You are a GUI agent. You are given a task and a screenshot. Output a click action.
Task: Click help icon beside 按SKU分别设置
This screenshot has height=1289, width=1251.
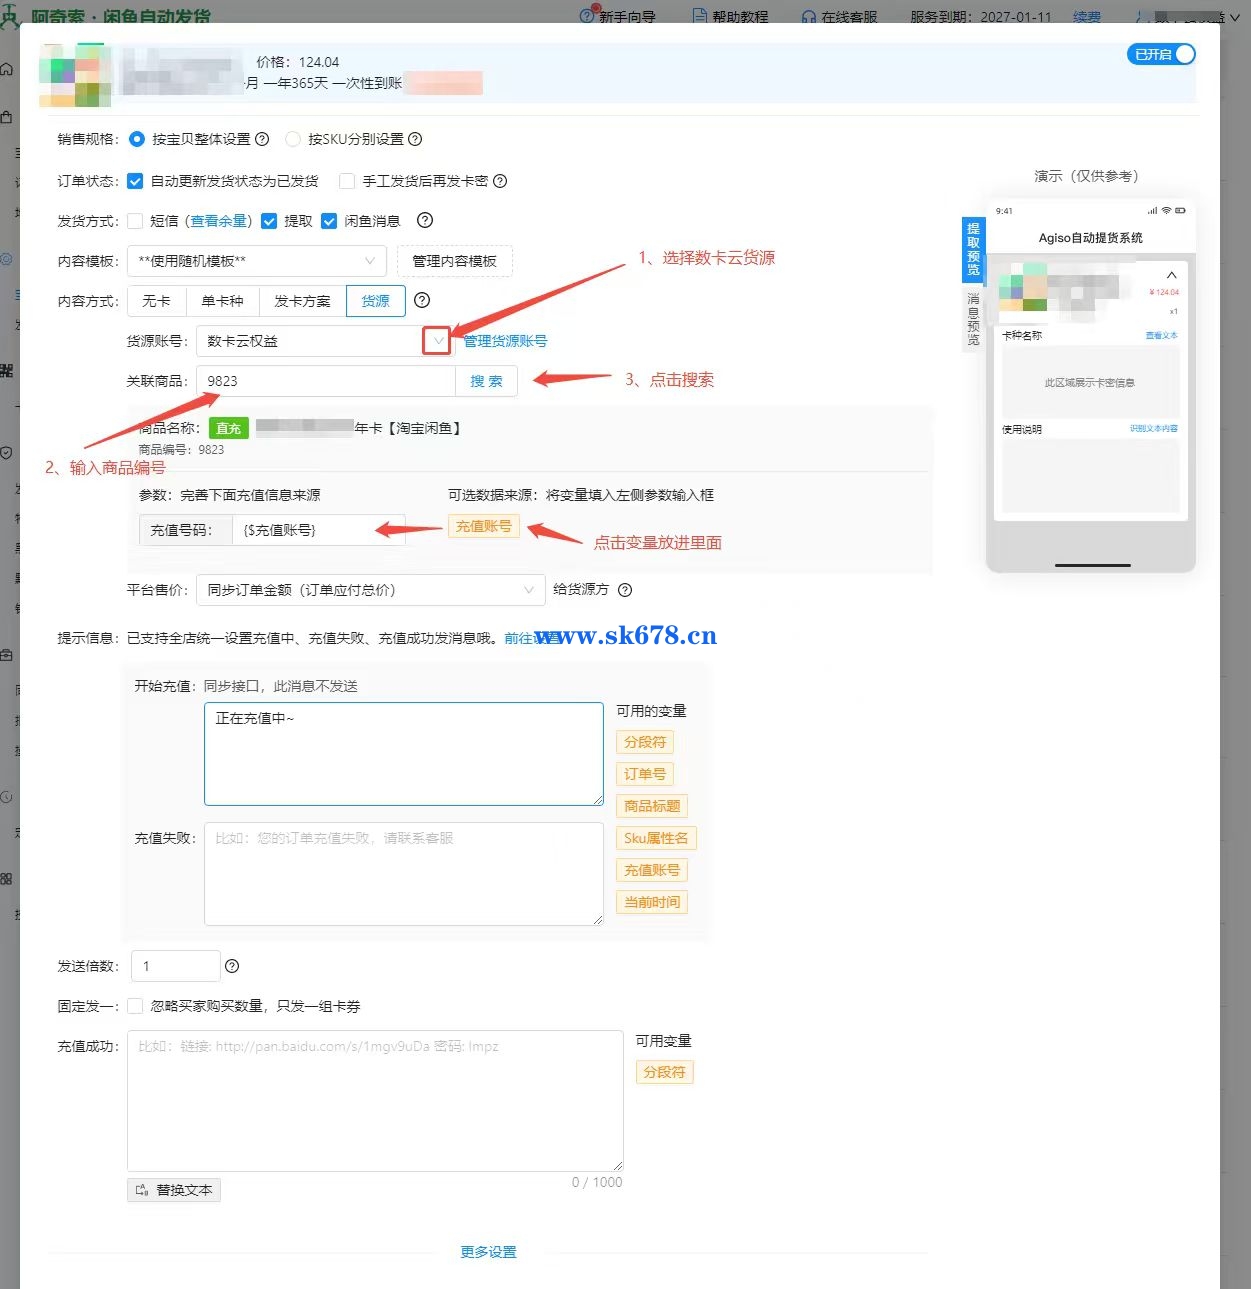click(415, 139)
